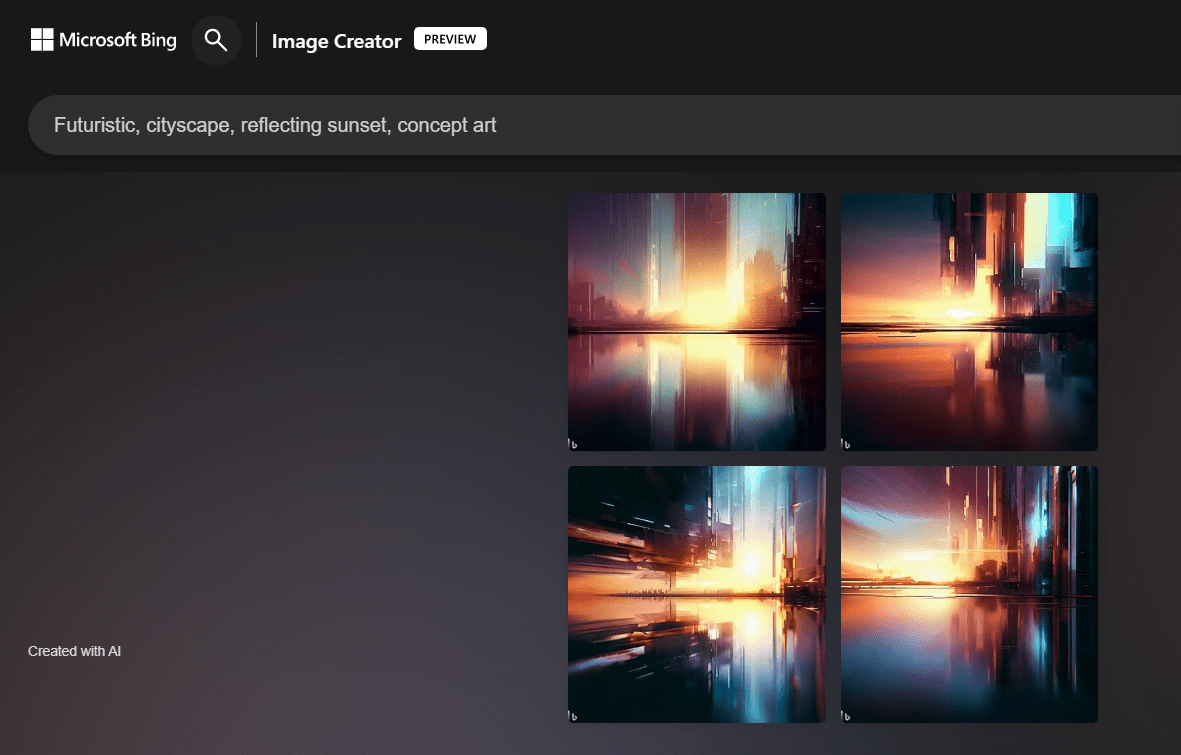Open the bottom-right reflective-street cityscape image
This screenshot has width=1181, height=755.
969,594
